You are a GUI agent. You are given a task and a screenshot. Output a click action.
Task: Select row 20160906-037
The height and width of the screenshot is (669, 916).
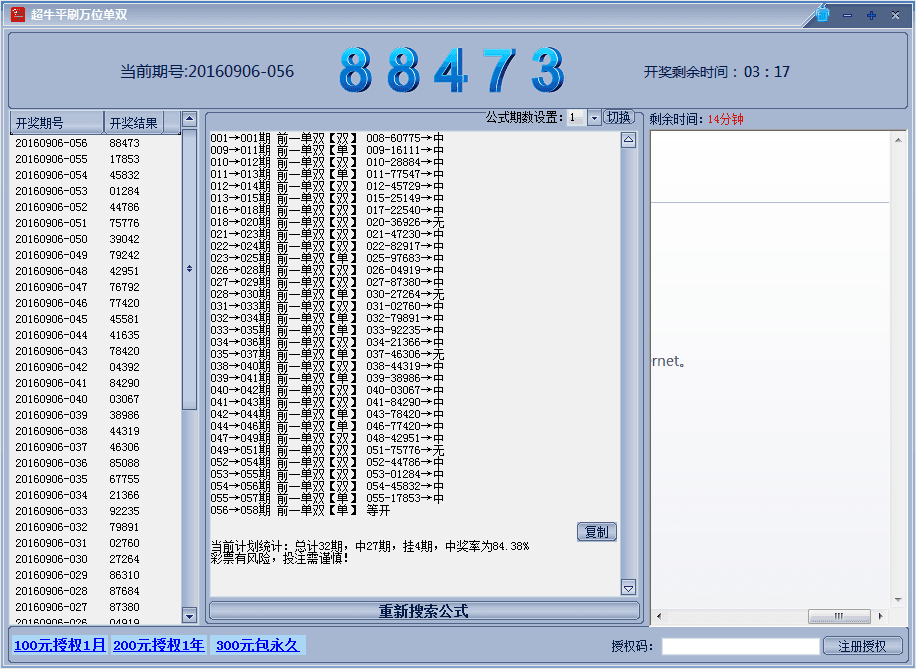(x=95, y=447)
